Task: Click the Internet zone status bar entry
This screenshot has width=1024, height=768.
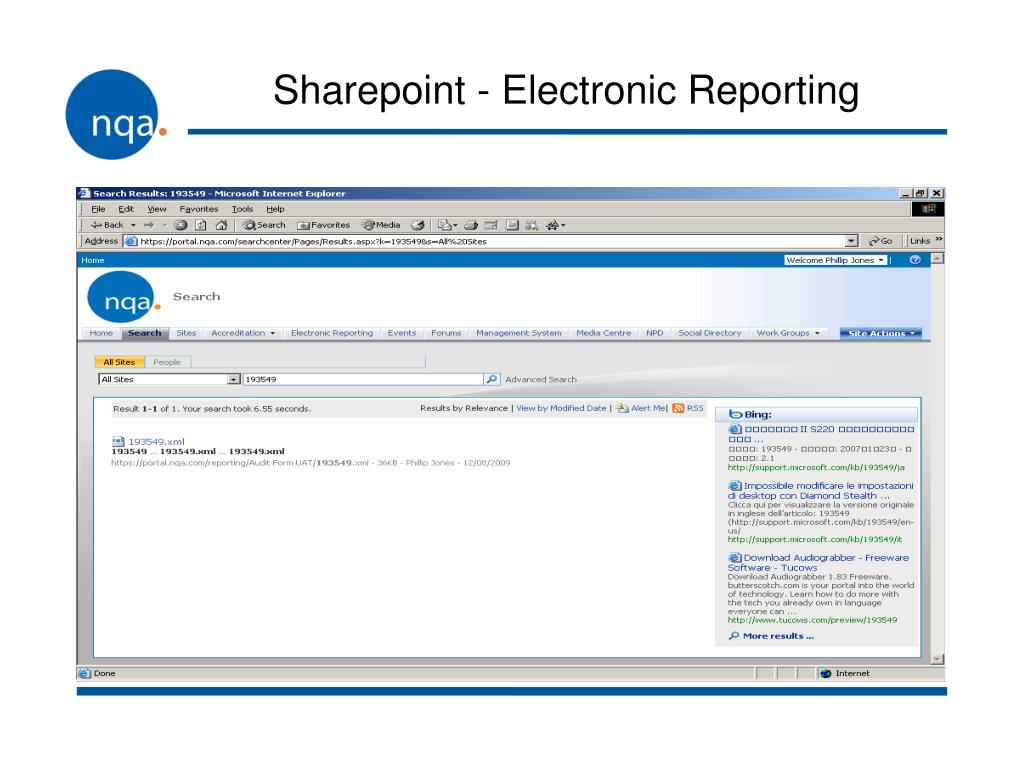Action: 845,673
